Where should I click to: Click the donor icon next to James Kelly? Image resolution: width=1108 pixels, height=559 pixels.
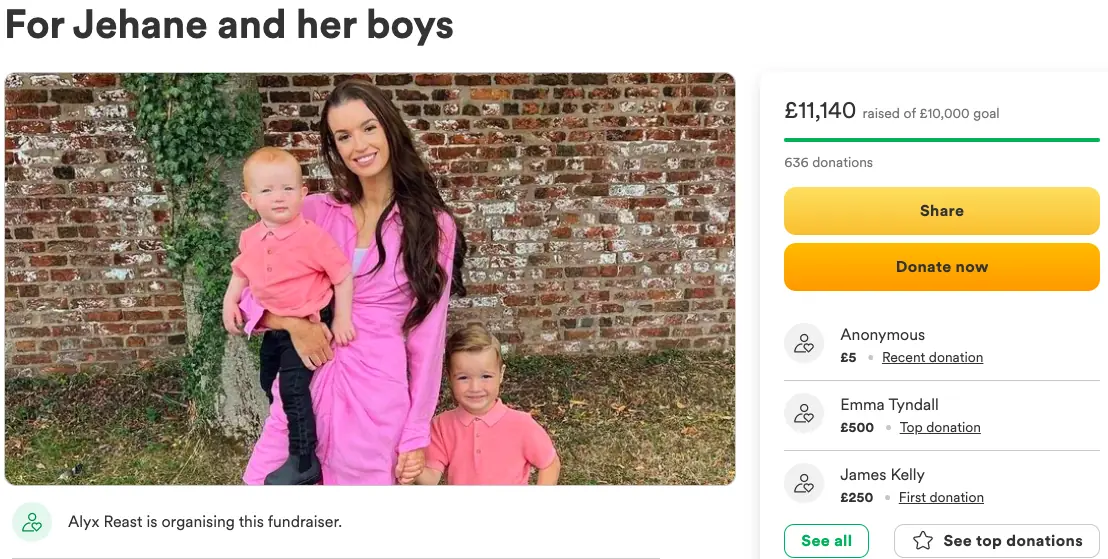pos(804,484)
